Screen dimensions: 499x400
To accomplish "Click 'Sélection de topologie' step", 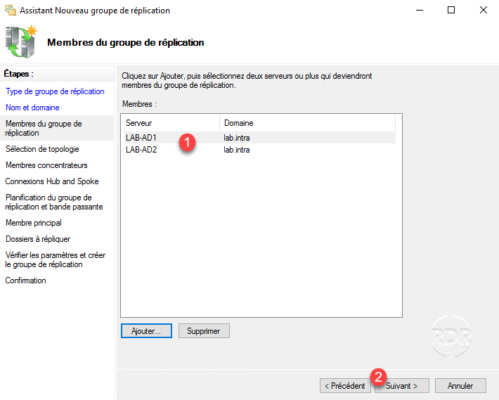I will click(42, 149).
